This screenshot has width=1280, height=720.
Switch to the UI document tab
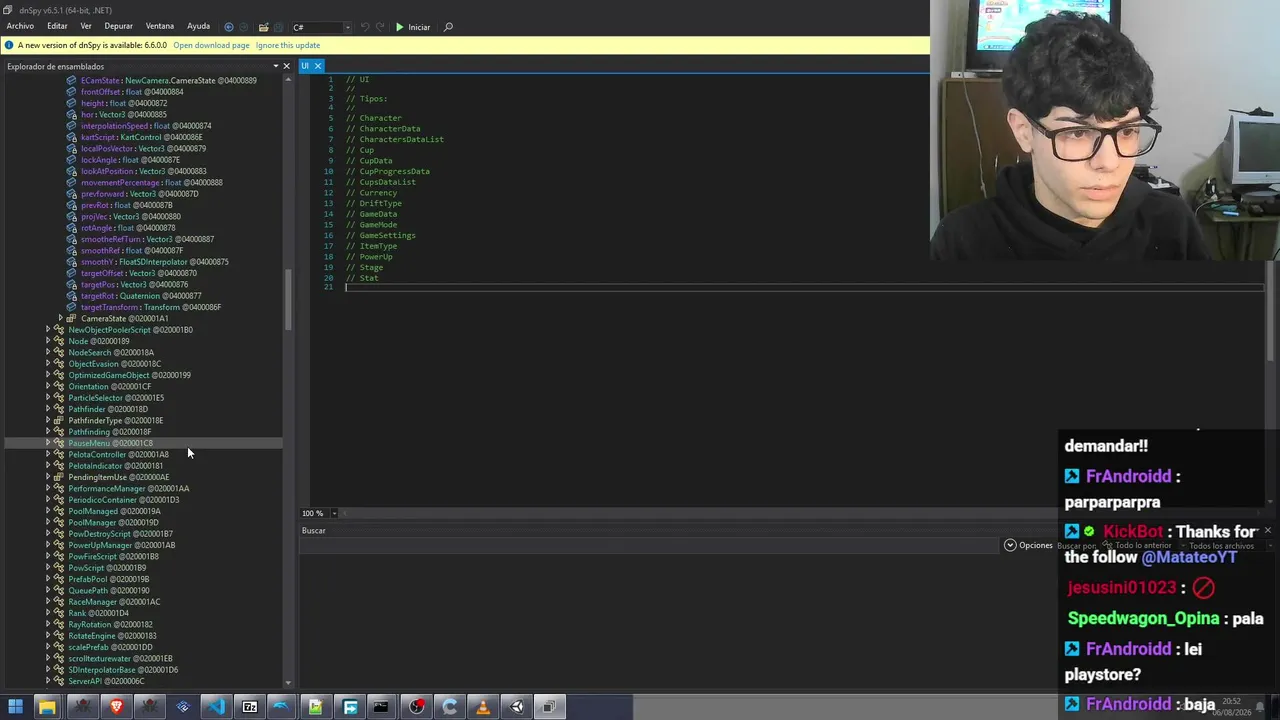[x=305, y=66]
